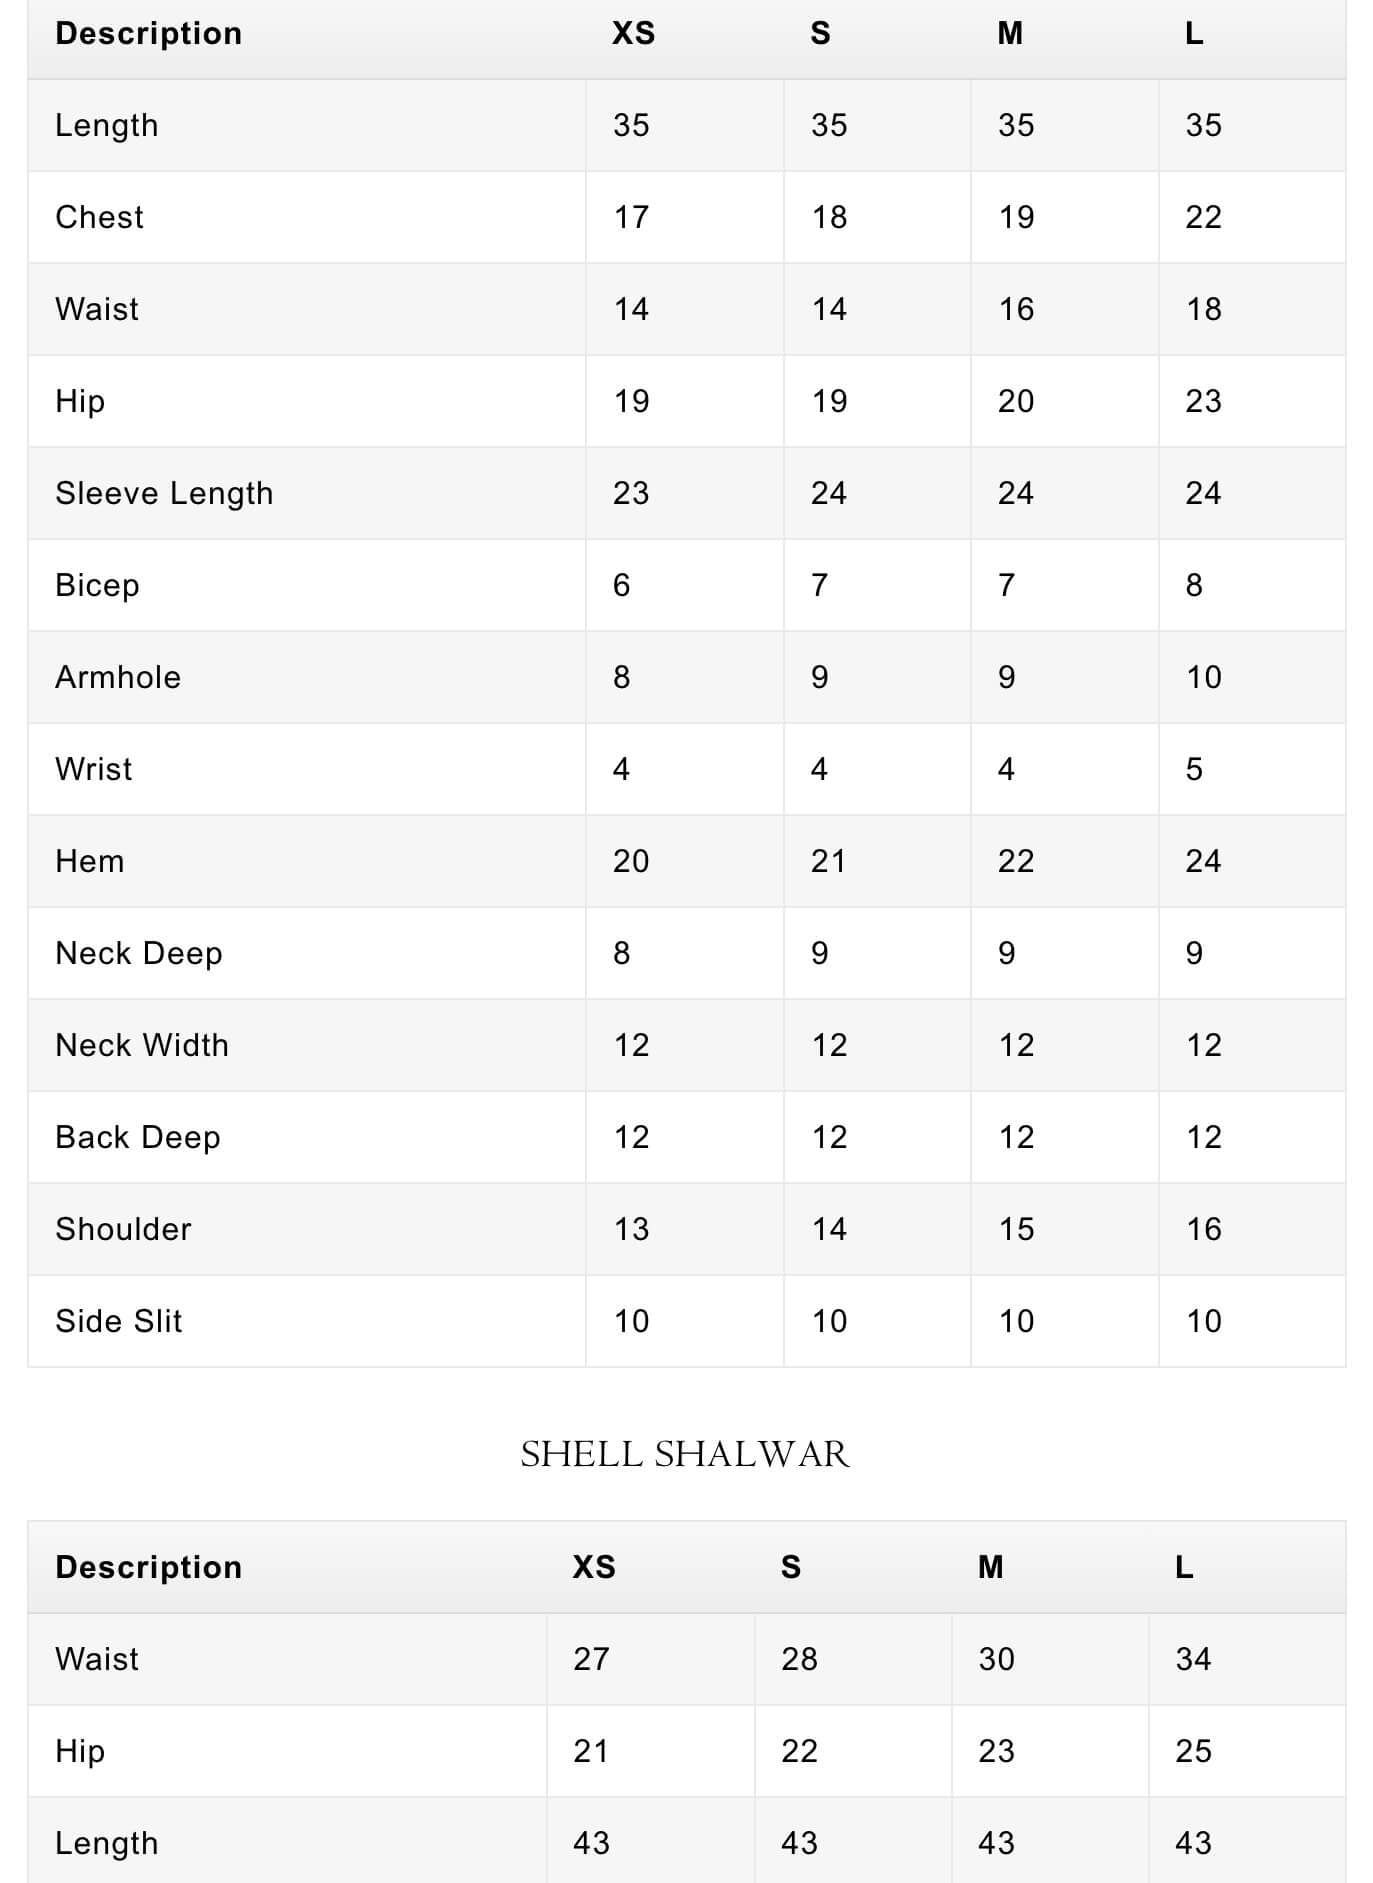
Task: Click Armhole value 10 for size L
Action: (1203, 677)
